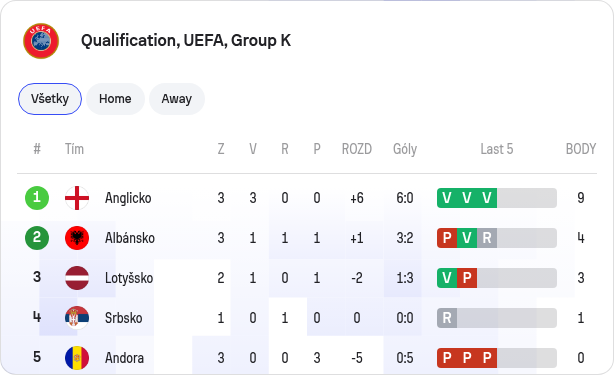
Task: Click the green rank 1 badge
Action: (37, 198)
